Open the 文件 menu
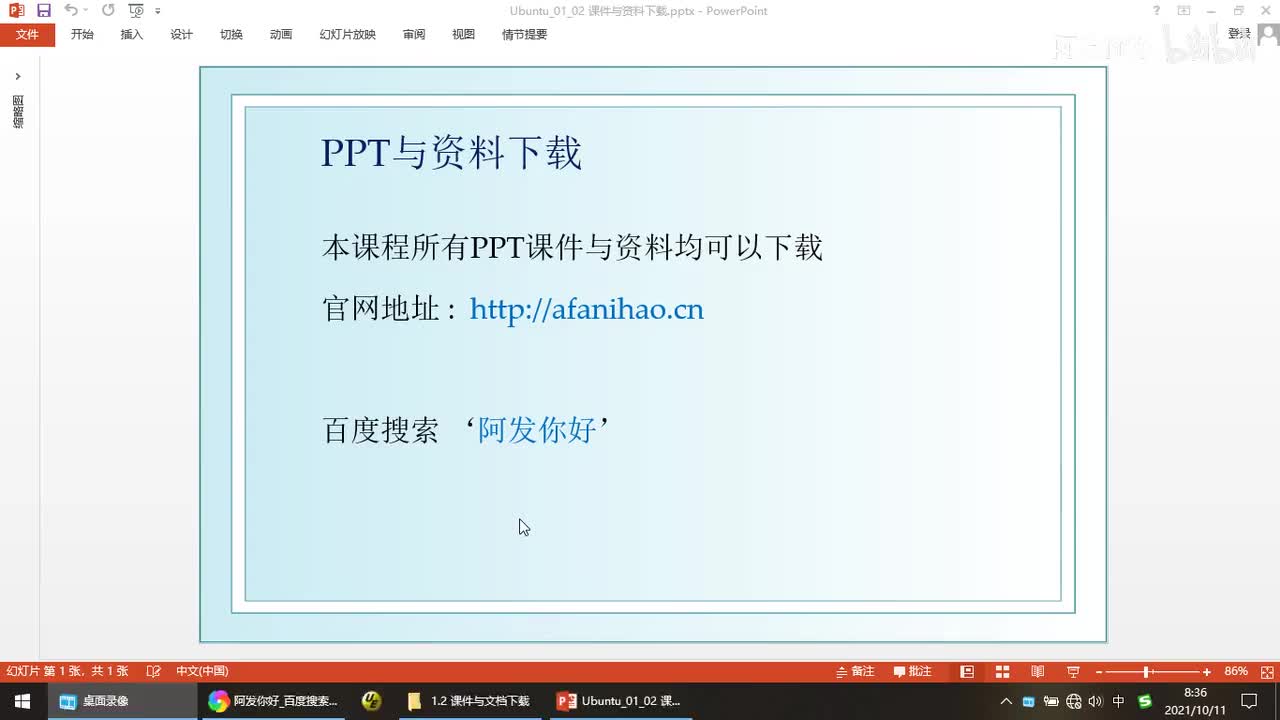Screen dimensions: 1280x720 27,34
